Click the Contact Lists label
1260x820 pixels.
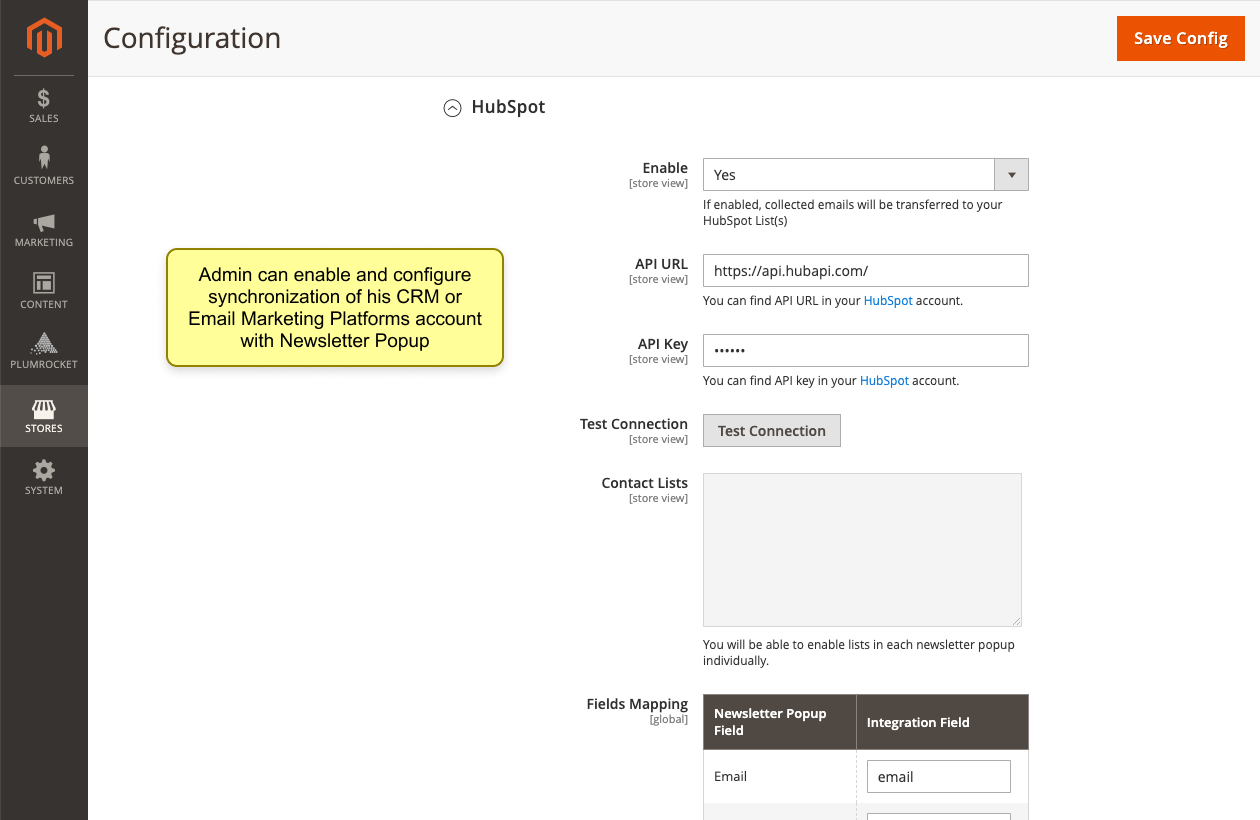644,483
